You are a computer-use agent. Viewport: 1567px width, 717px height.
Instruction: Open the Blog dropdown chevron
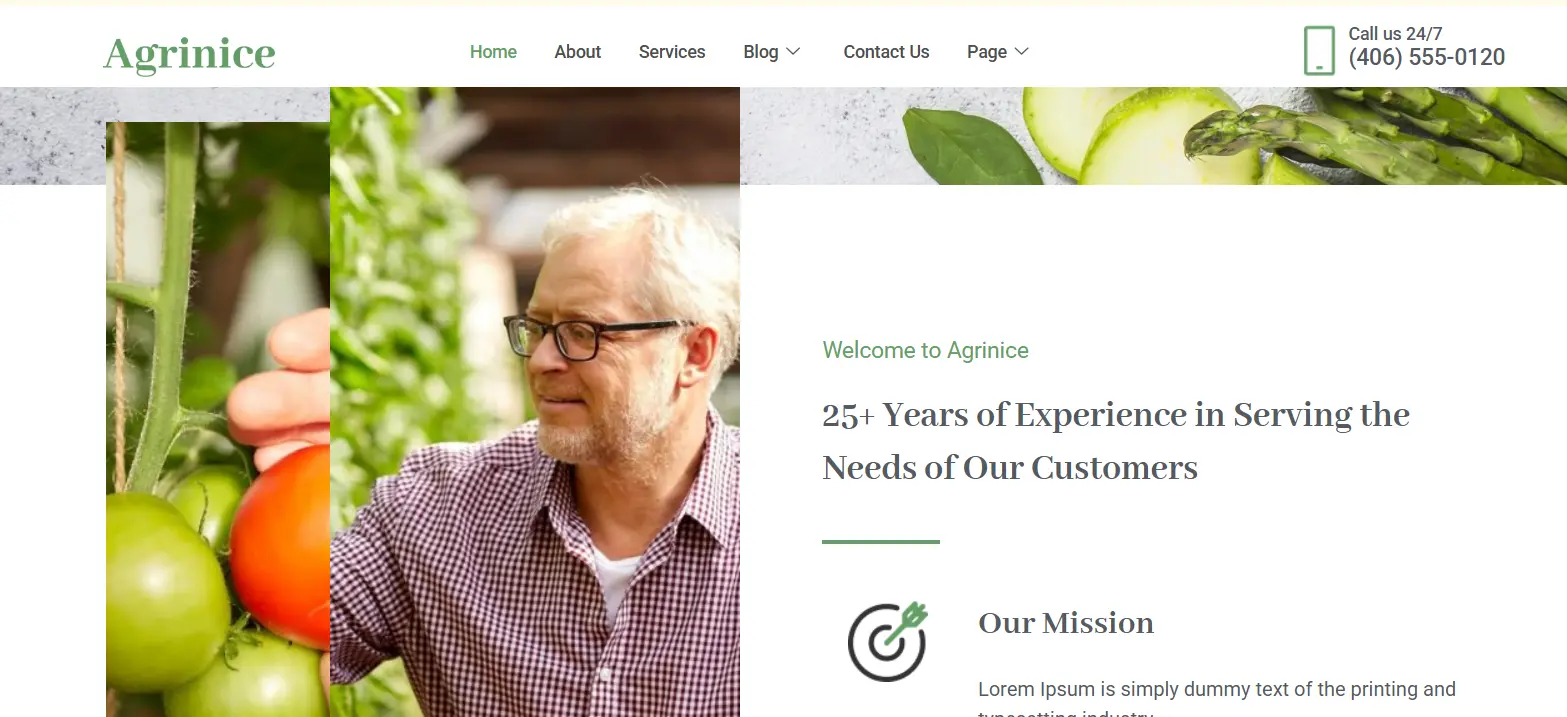click(793, 52)
